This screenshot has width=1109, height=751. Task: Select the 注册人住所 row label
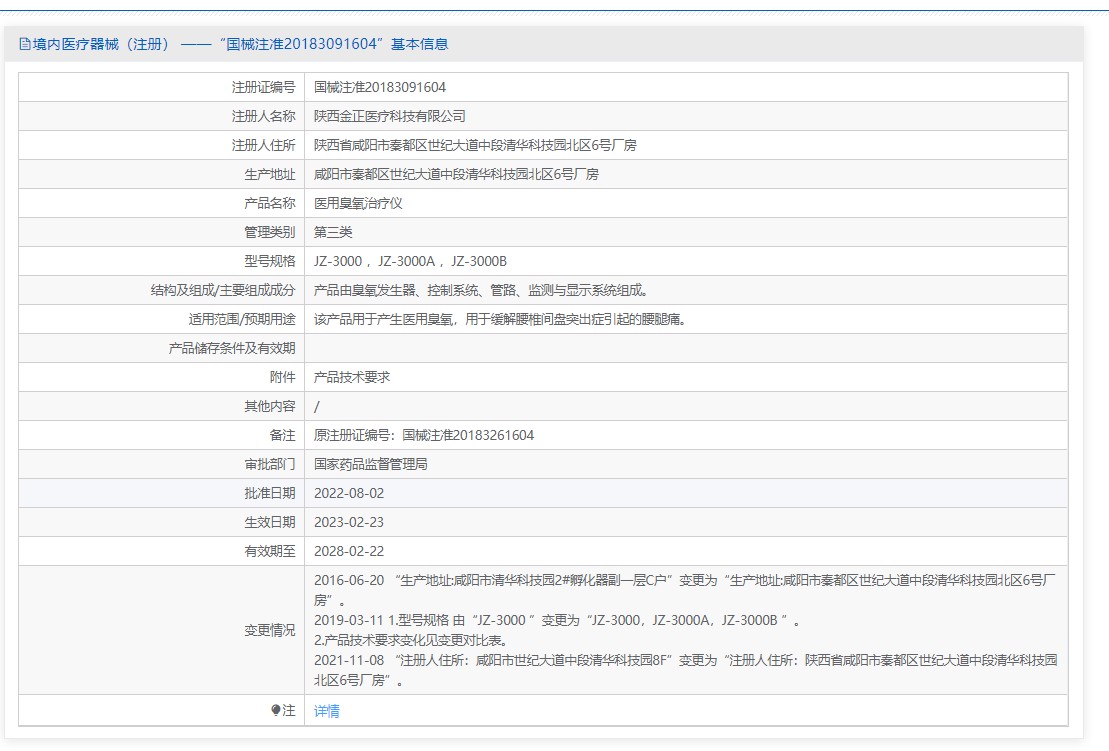tap(263, 145)
